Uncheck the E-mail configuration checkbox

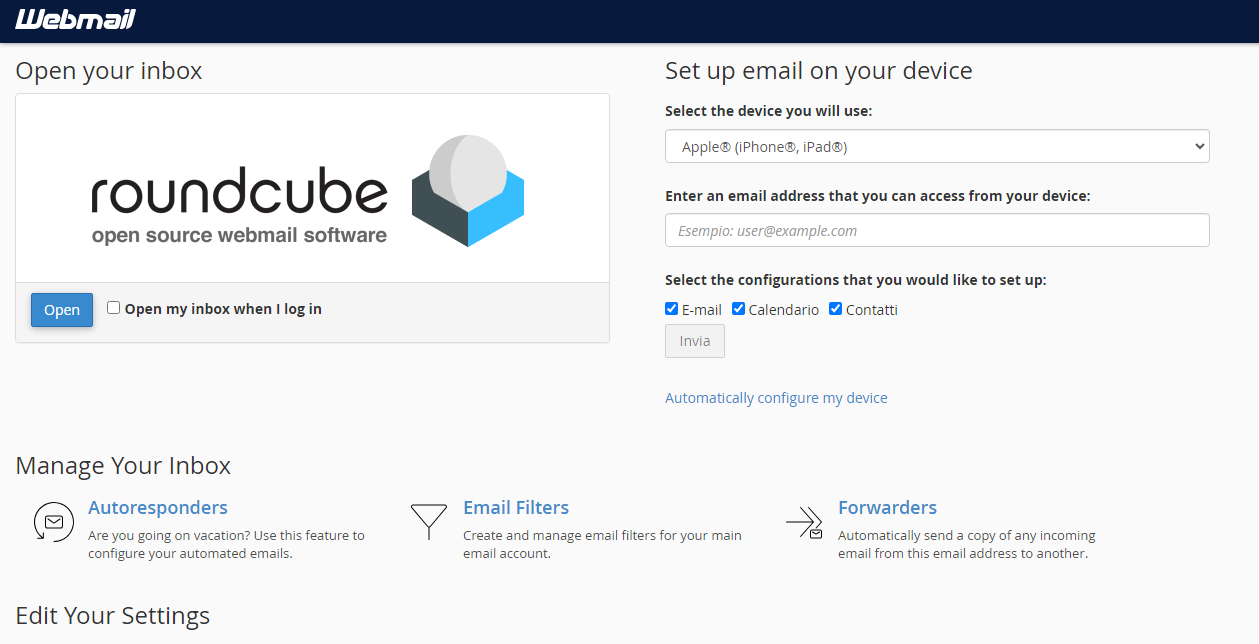coord(672,309)
